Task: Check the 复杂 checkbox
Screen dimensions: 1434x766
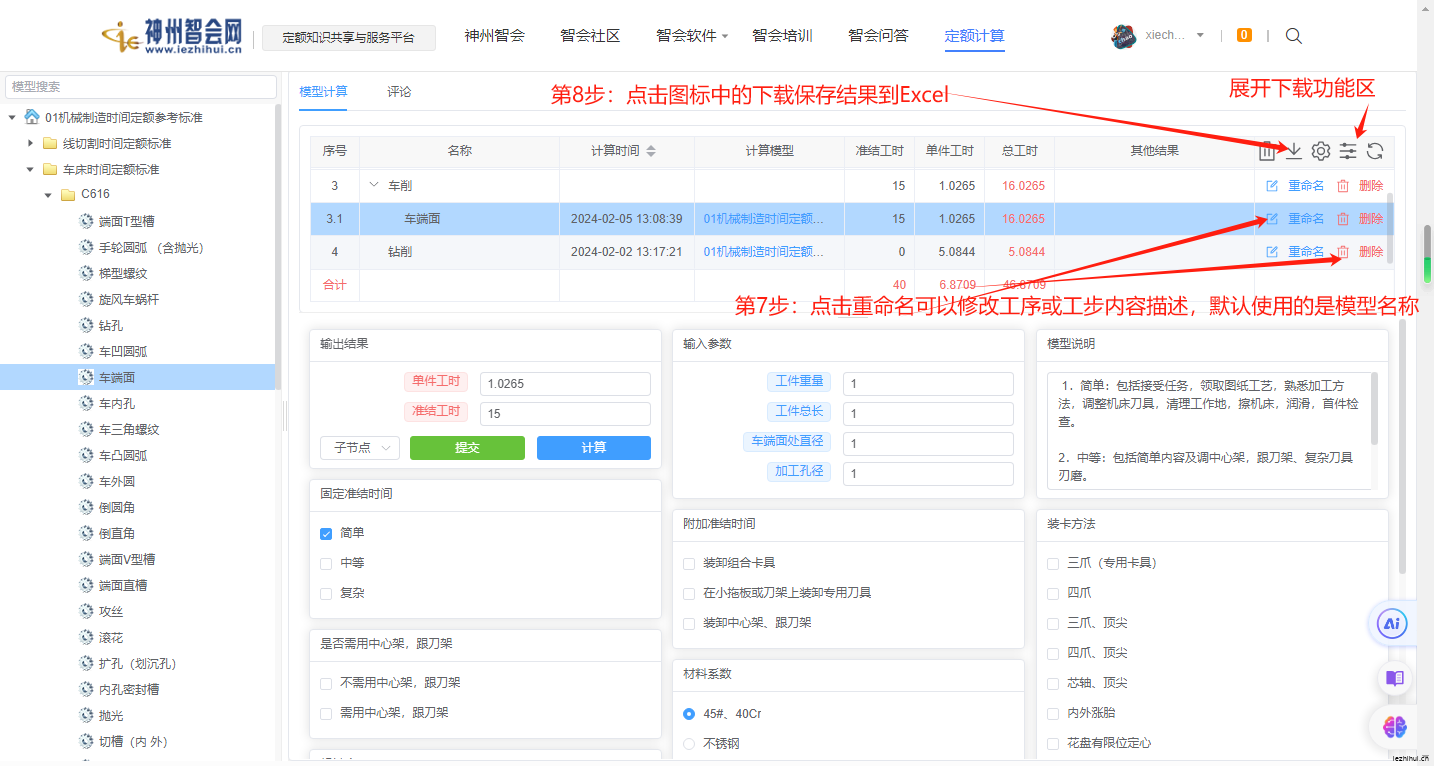Action: pos(326,593)
